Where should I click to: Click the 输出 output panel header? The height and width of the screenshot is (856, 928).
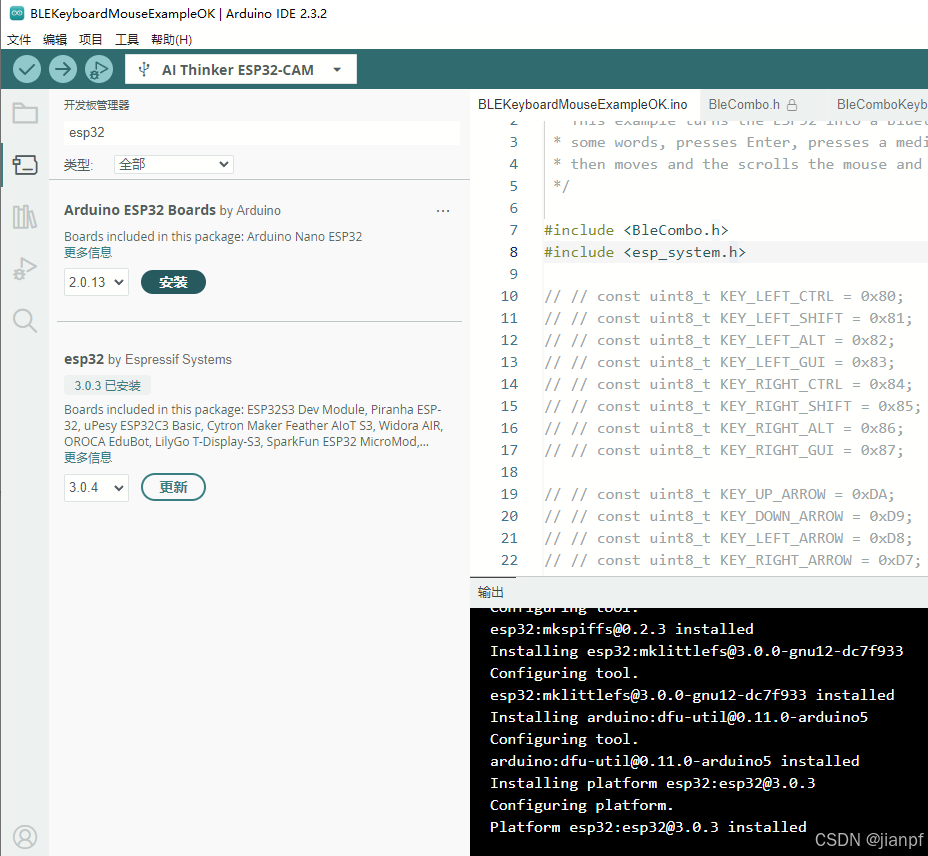tap(491, 592)
